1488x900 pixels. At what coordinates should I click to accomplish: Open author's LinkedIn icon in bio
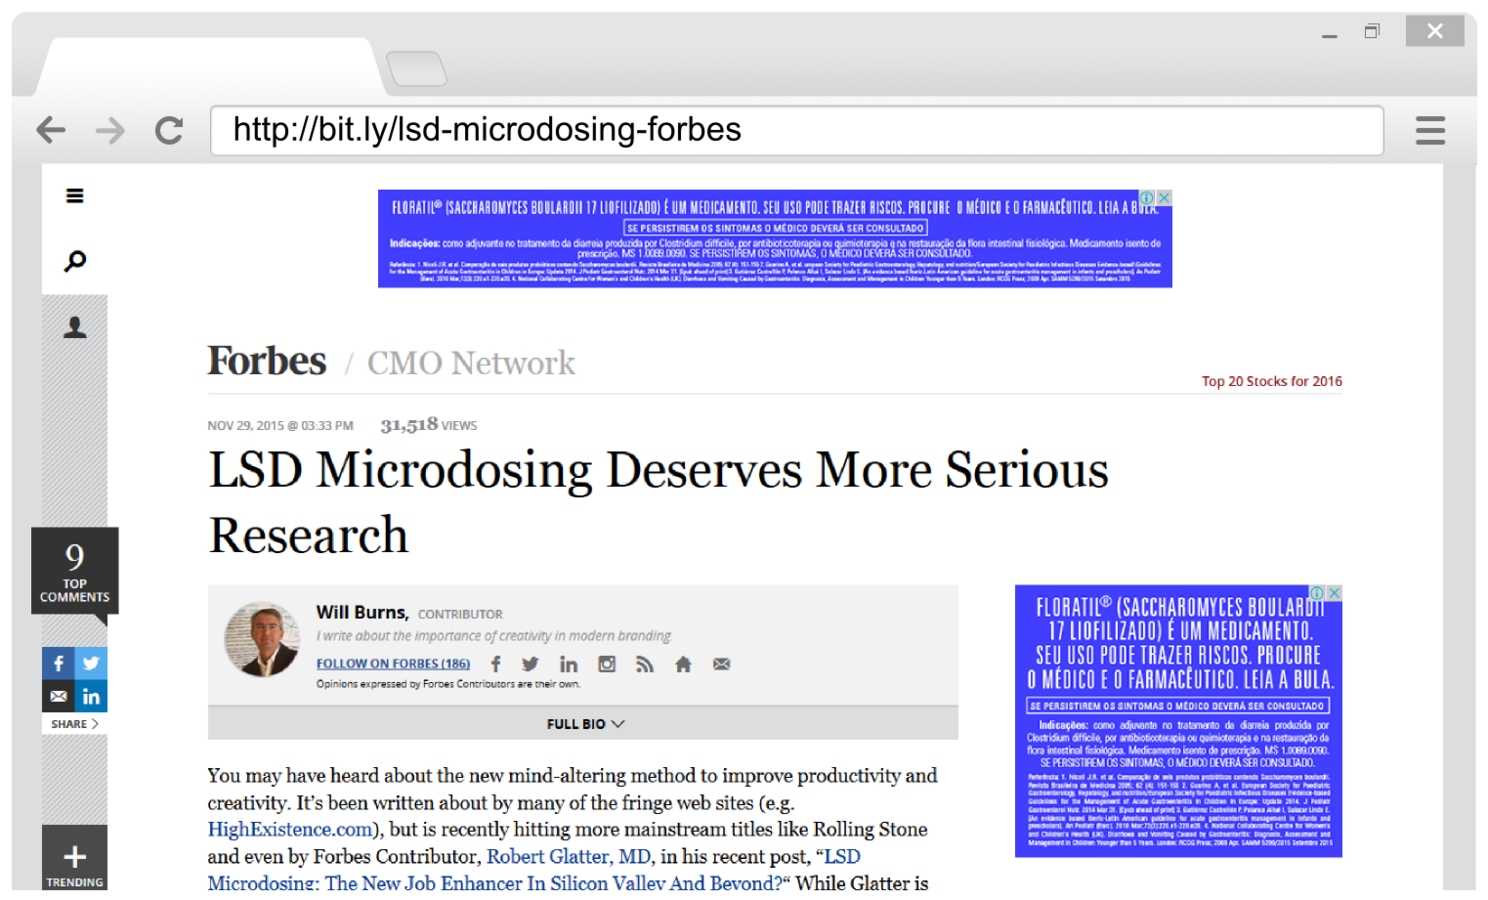pos(568,664)
